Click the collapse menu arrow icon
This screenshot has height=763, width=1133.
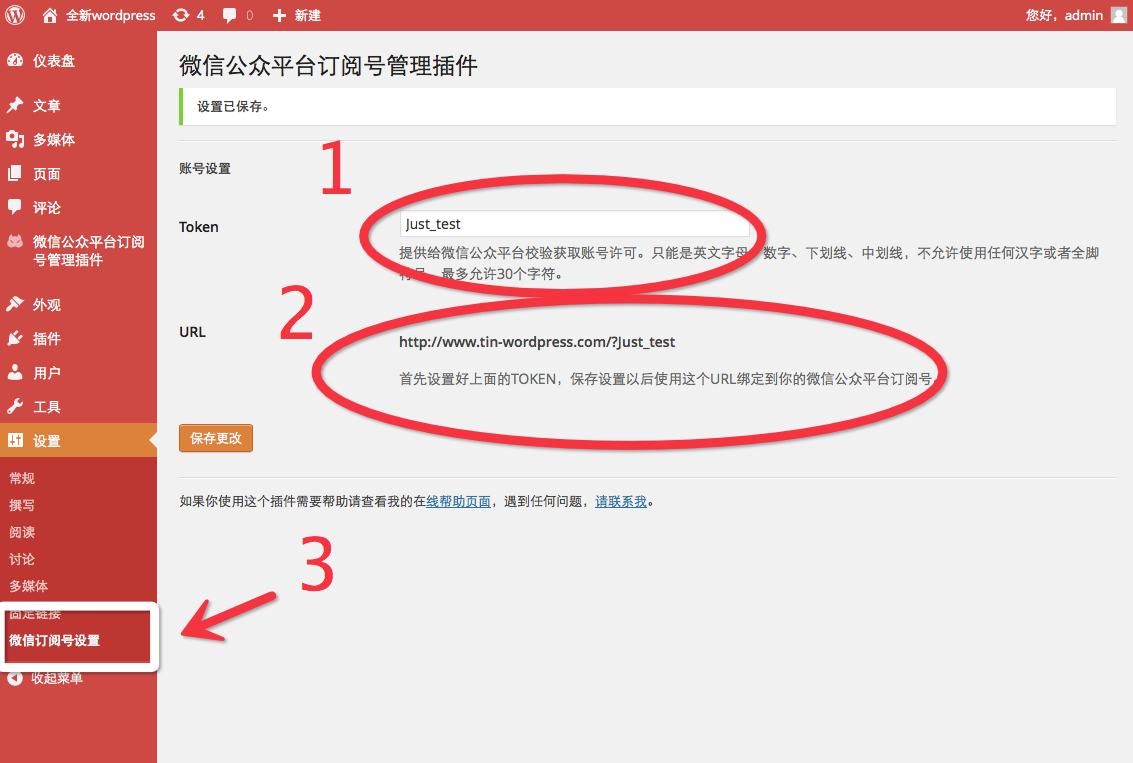click(15, 678)
